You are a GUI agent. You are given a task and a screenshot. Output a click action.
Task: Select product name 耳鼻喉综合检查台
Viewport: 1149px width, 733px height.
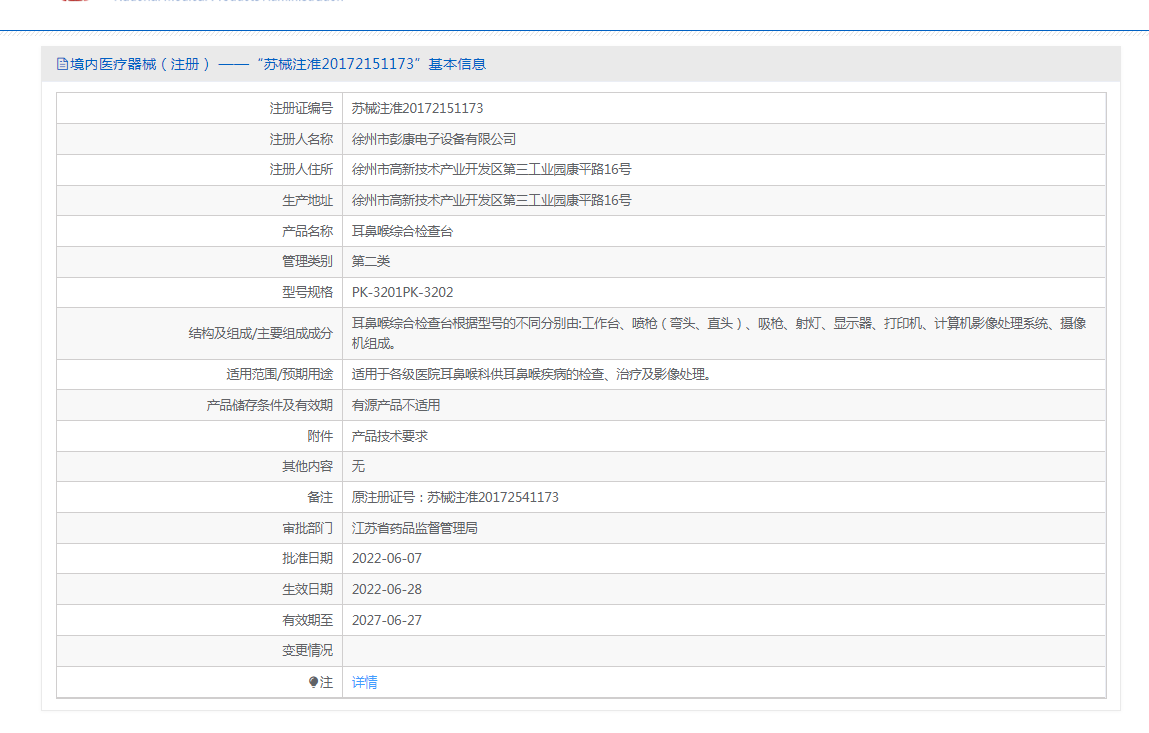click(402, 232)
